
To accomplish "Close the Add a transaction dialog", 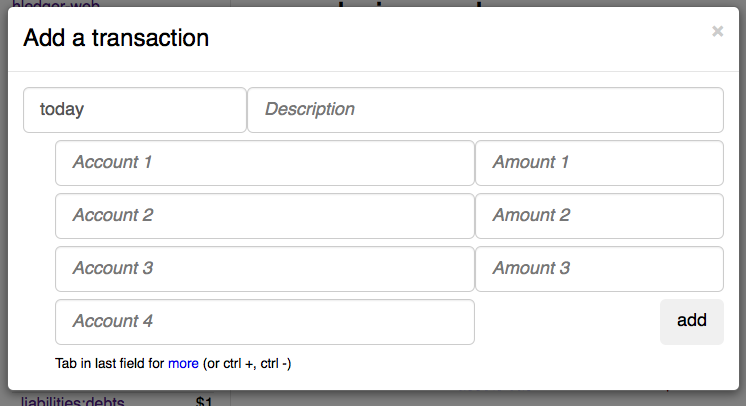I will click(x=717, y=31).
